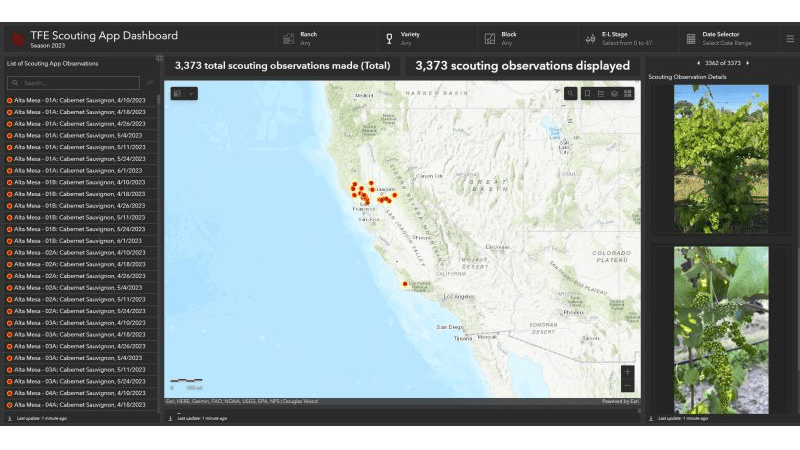Viewport: 800px width, 450px height.
Task: Select Alta Mesa - 03A Cabernet Sauvignon 5/4/2023
Action: [80, 359]
